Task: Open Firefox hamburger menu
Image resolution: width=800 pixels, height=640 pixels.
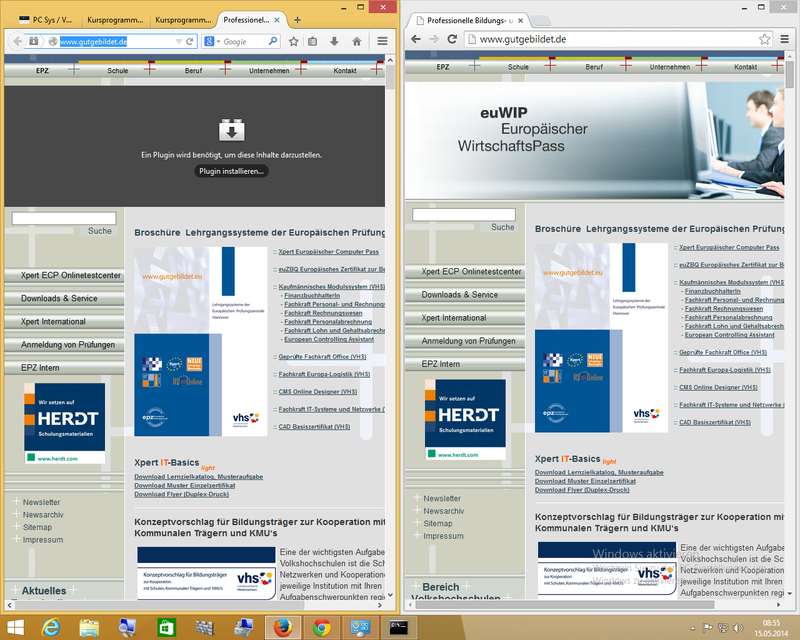Action: point(382,41)
